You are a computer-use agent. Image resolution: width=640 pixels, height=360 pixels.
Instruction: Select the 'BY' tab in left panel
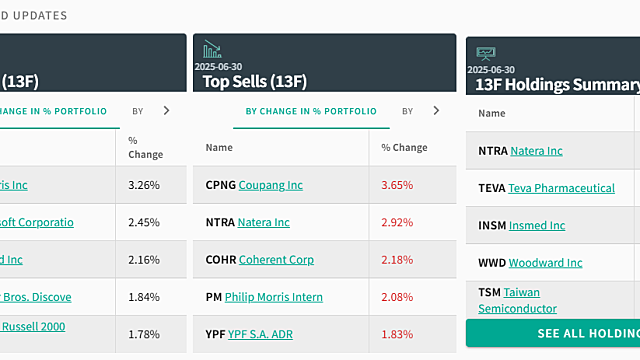click(138, 111)
